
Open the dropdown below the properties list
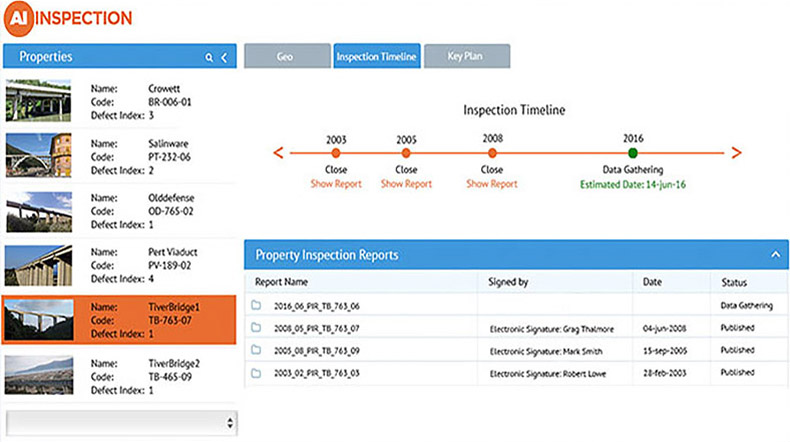[x=121, y=423]
